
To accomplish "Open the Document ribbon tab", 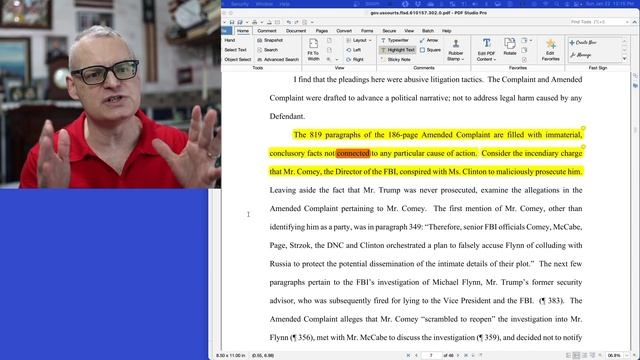I will point(296,31).
